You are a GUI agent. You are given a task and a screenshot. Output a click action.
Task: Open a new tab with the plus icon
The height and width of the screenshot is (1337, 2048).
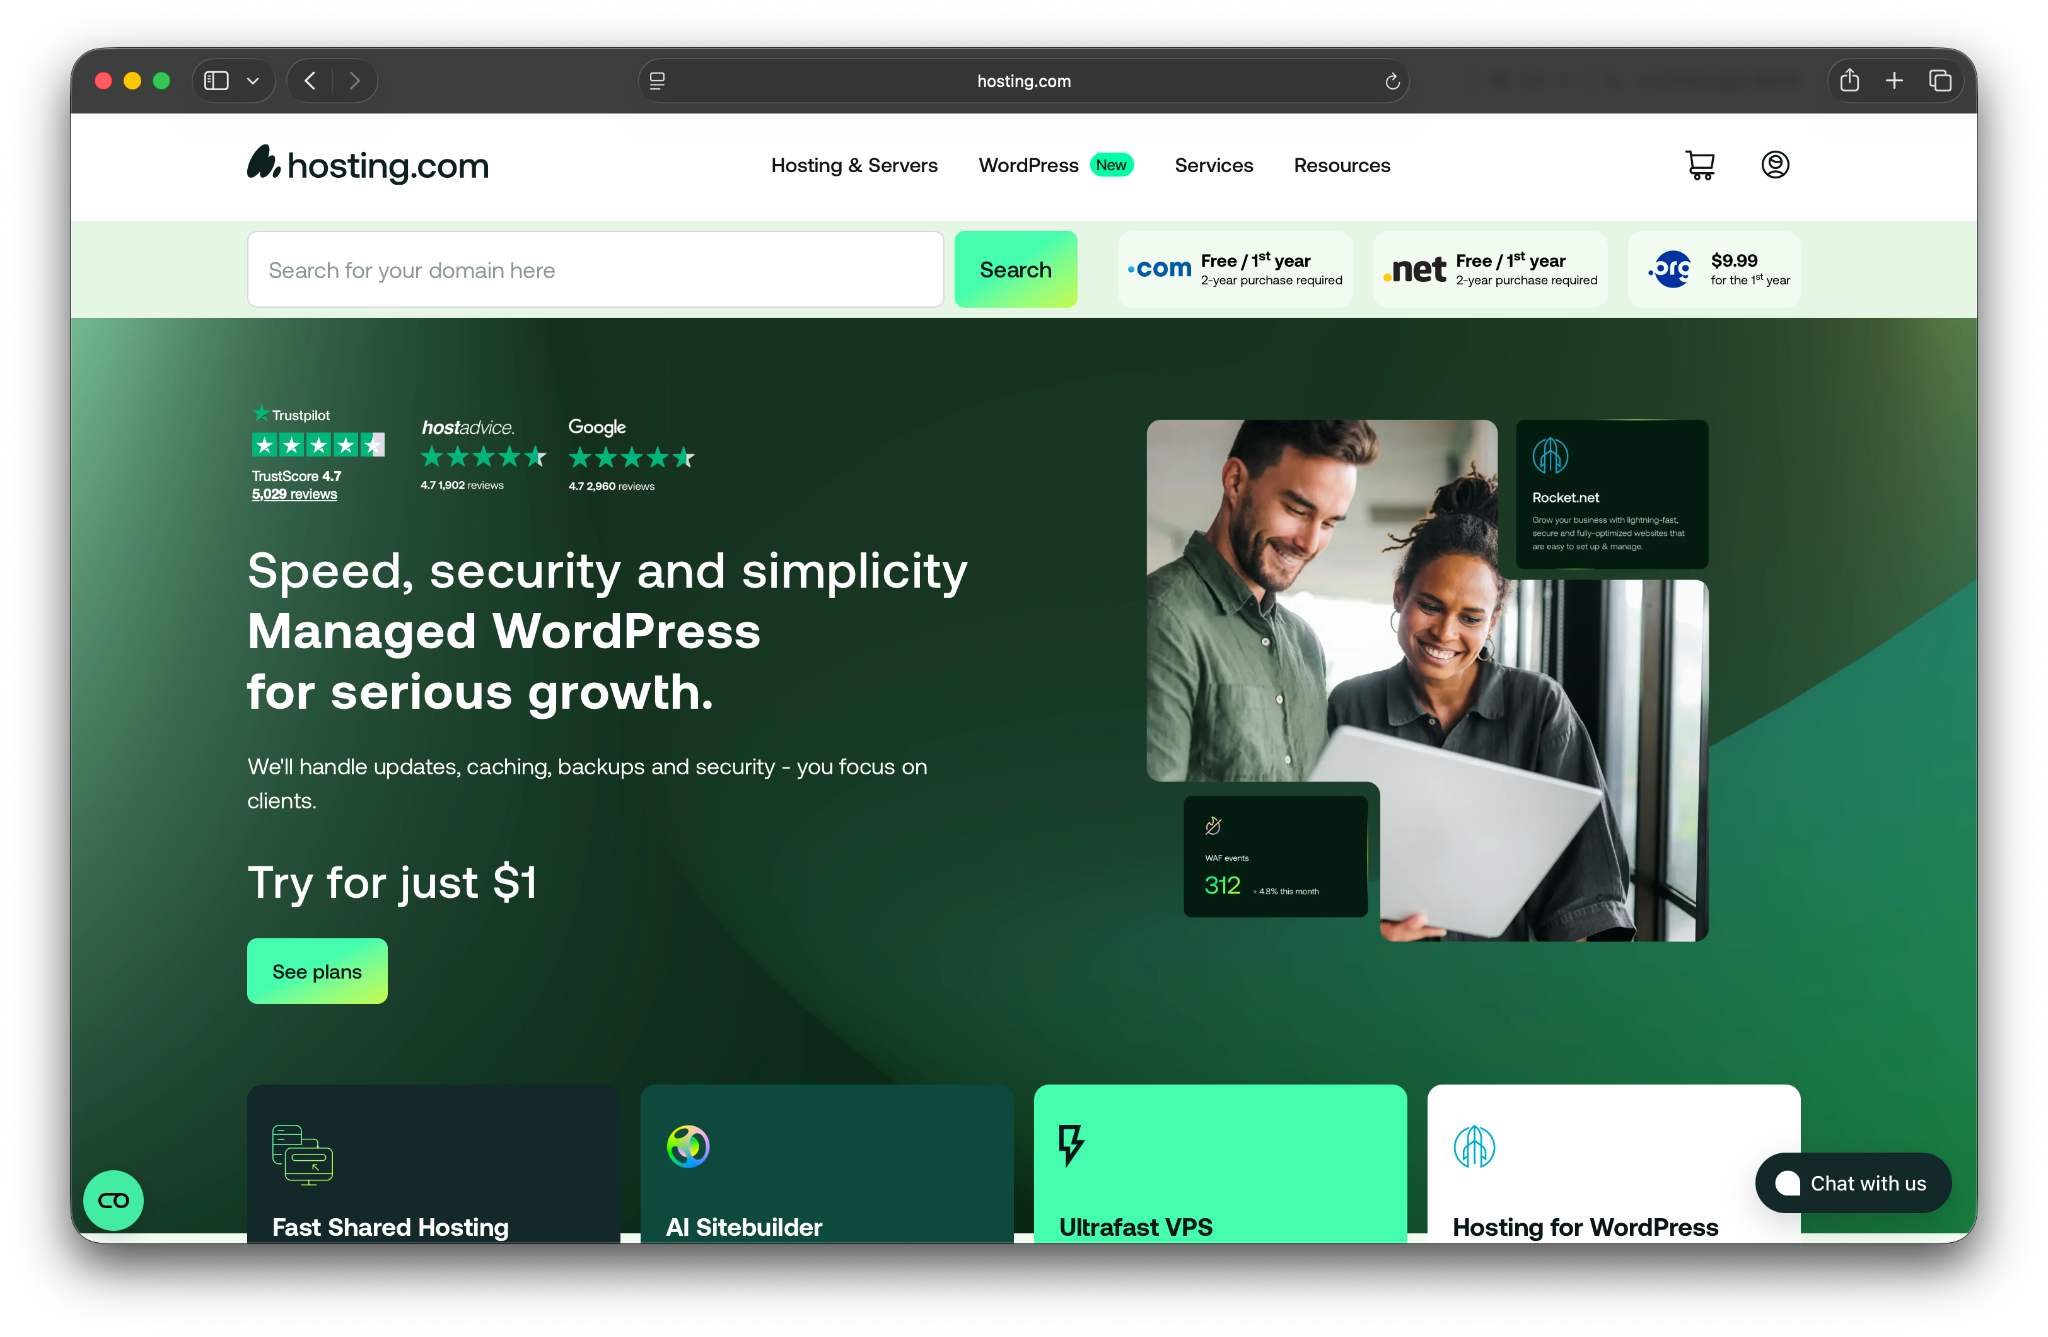(1894, 81)
